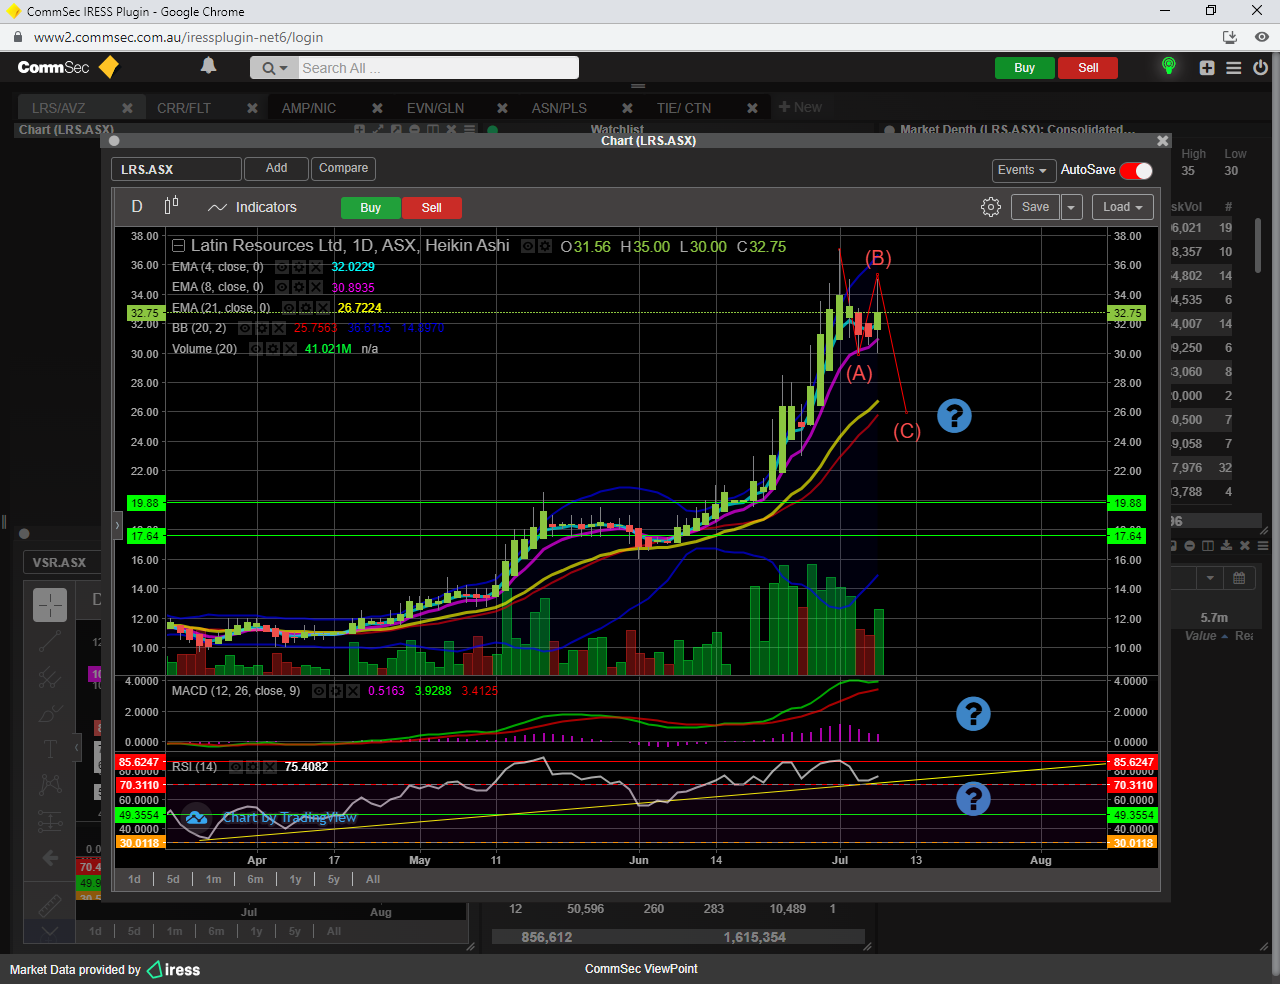Open Latin Resources main series settings gear
Viewport: 1280px width, 984px height.
point(545,246)
